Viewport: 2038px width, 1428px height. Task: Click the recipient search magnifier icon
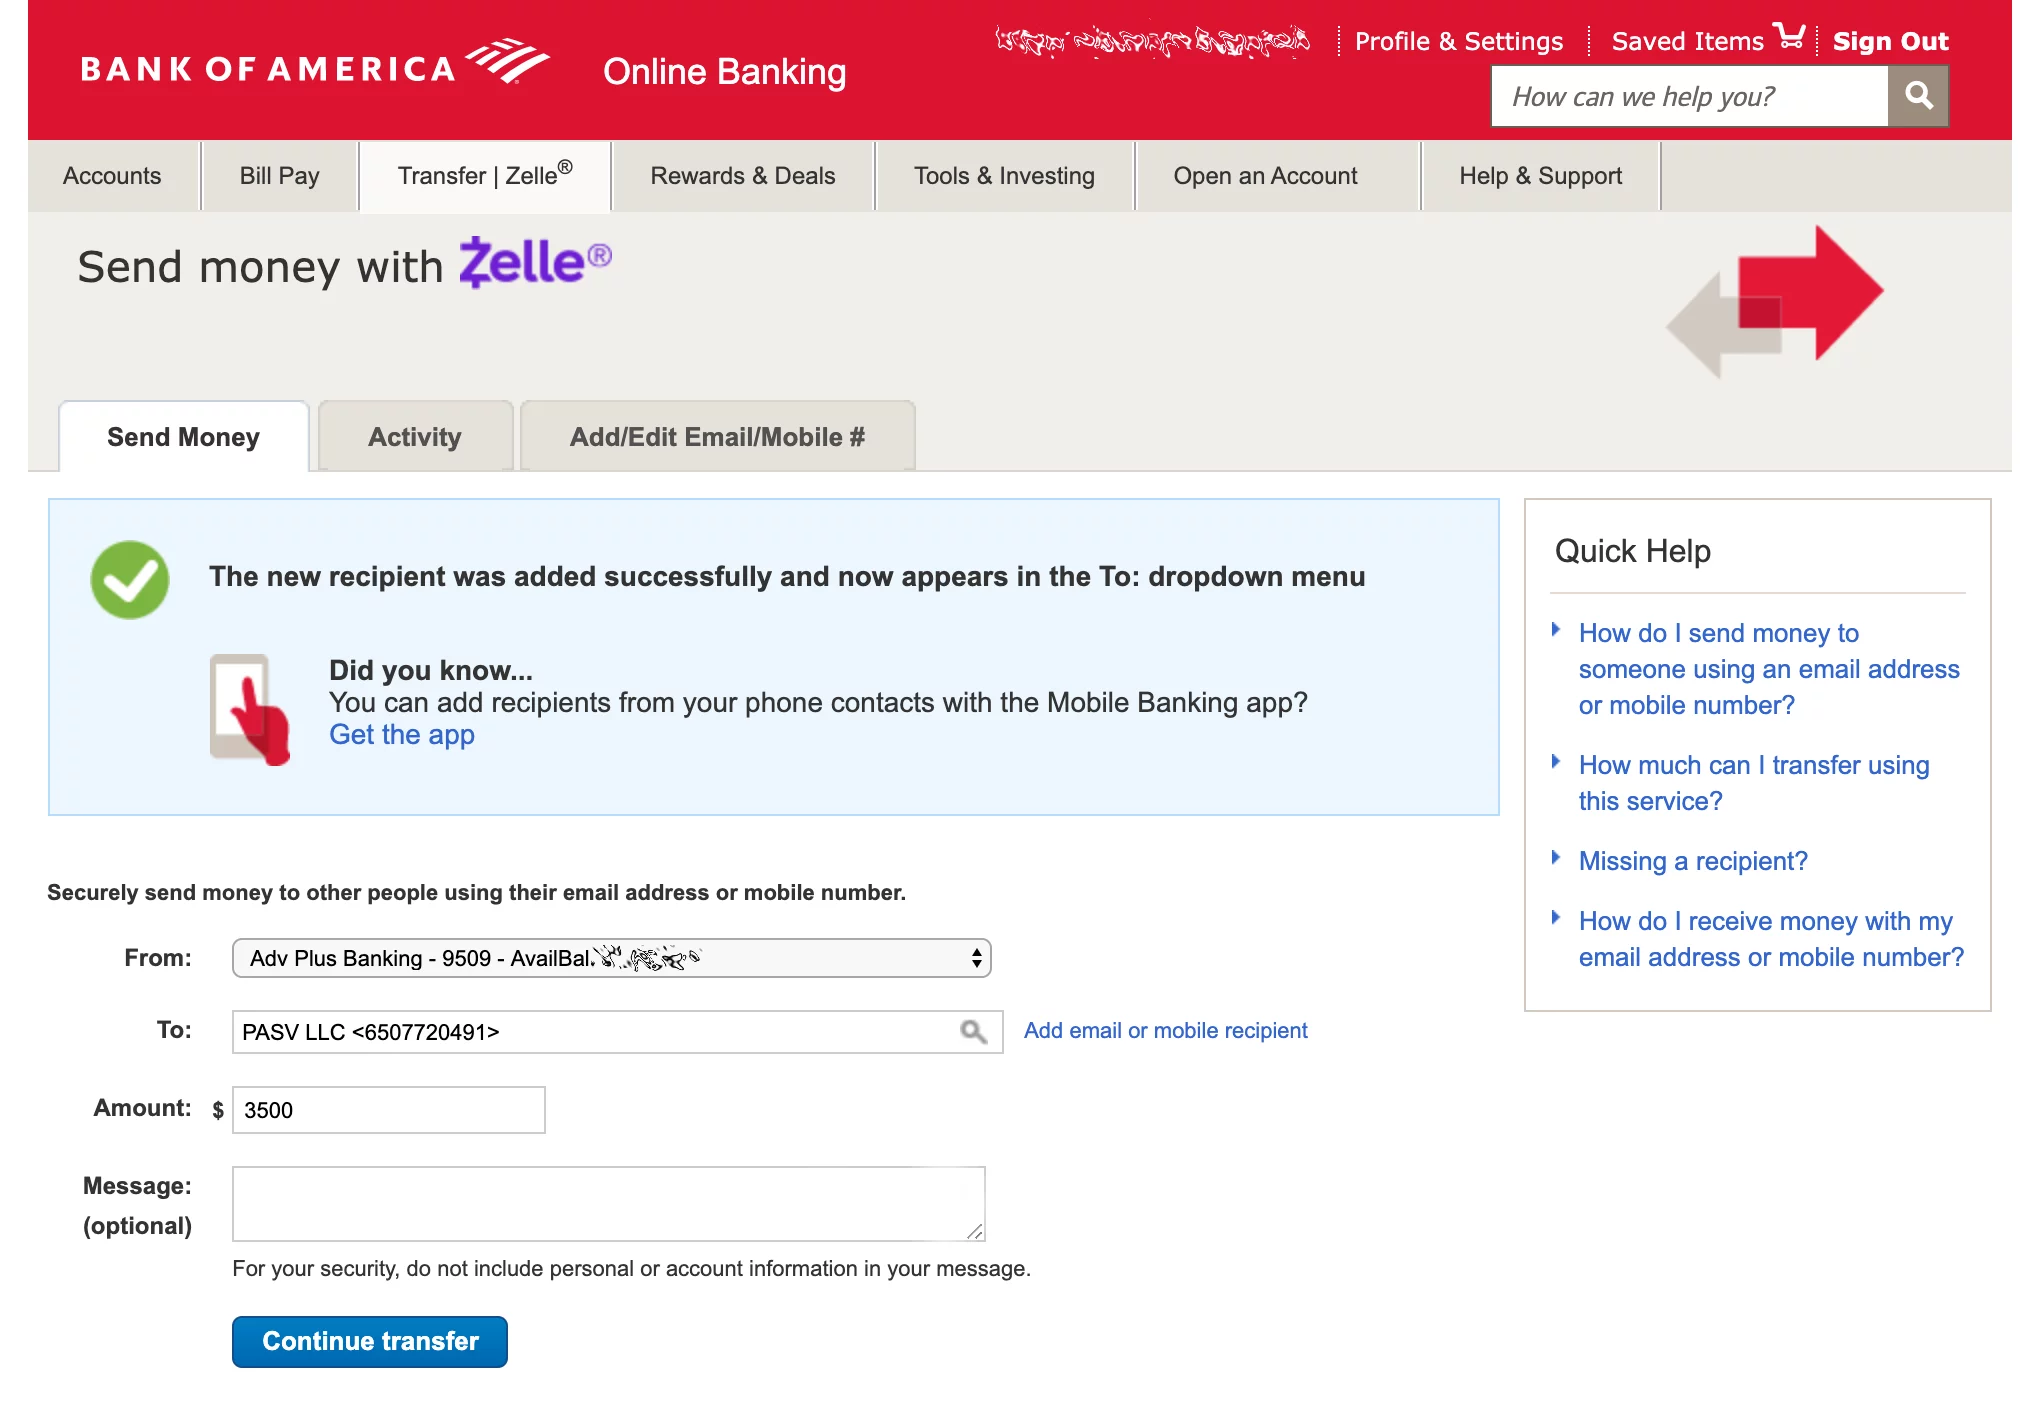point(973,1032)
